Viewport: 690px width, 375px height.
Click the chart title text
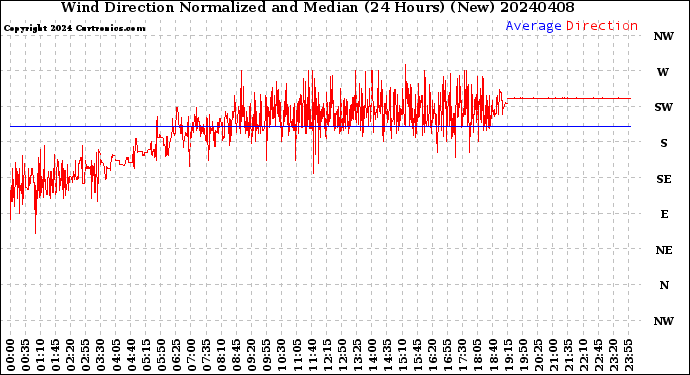(317, 7)
